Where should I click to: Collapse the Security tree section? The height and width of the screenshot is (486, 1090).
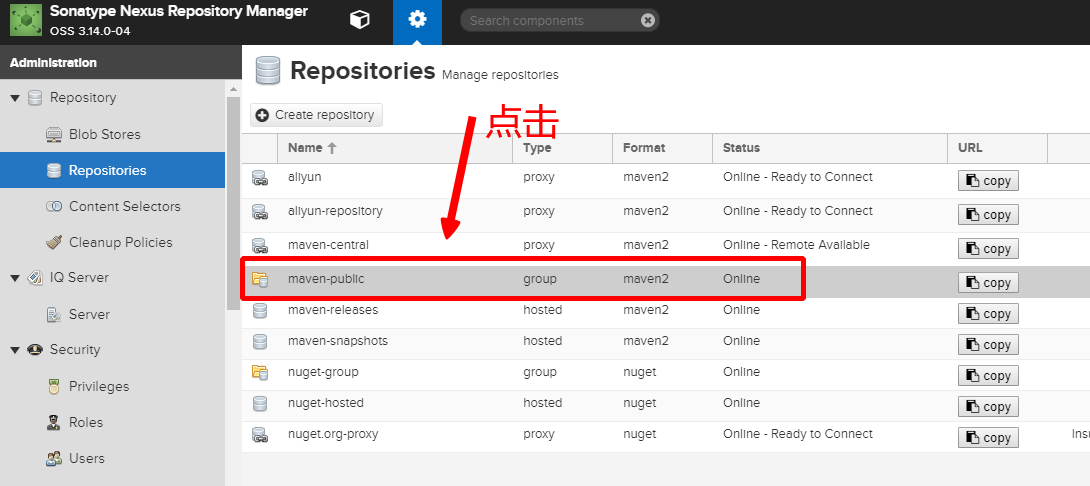pos(15,350)
